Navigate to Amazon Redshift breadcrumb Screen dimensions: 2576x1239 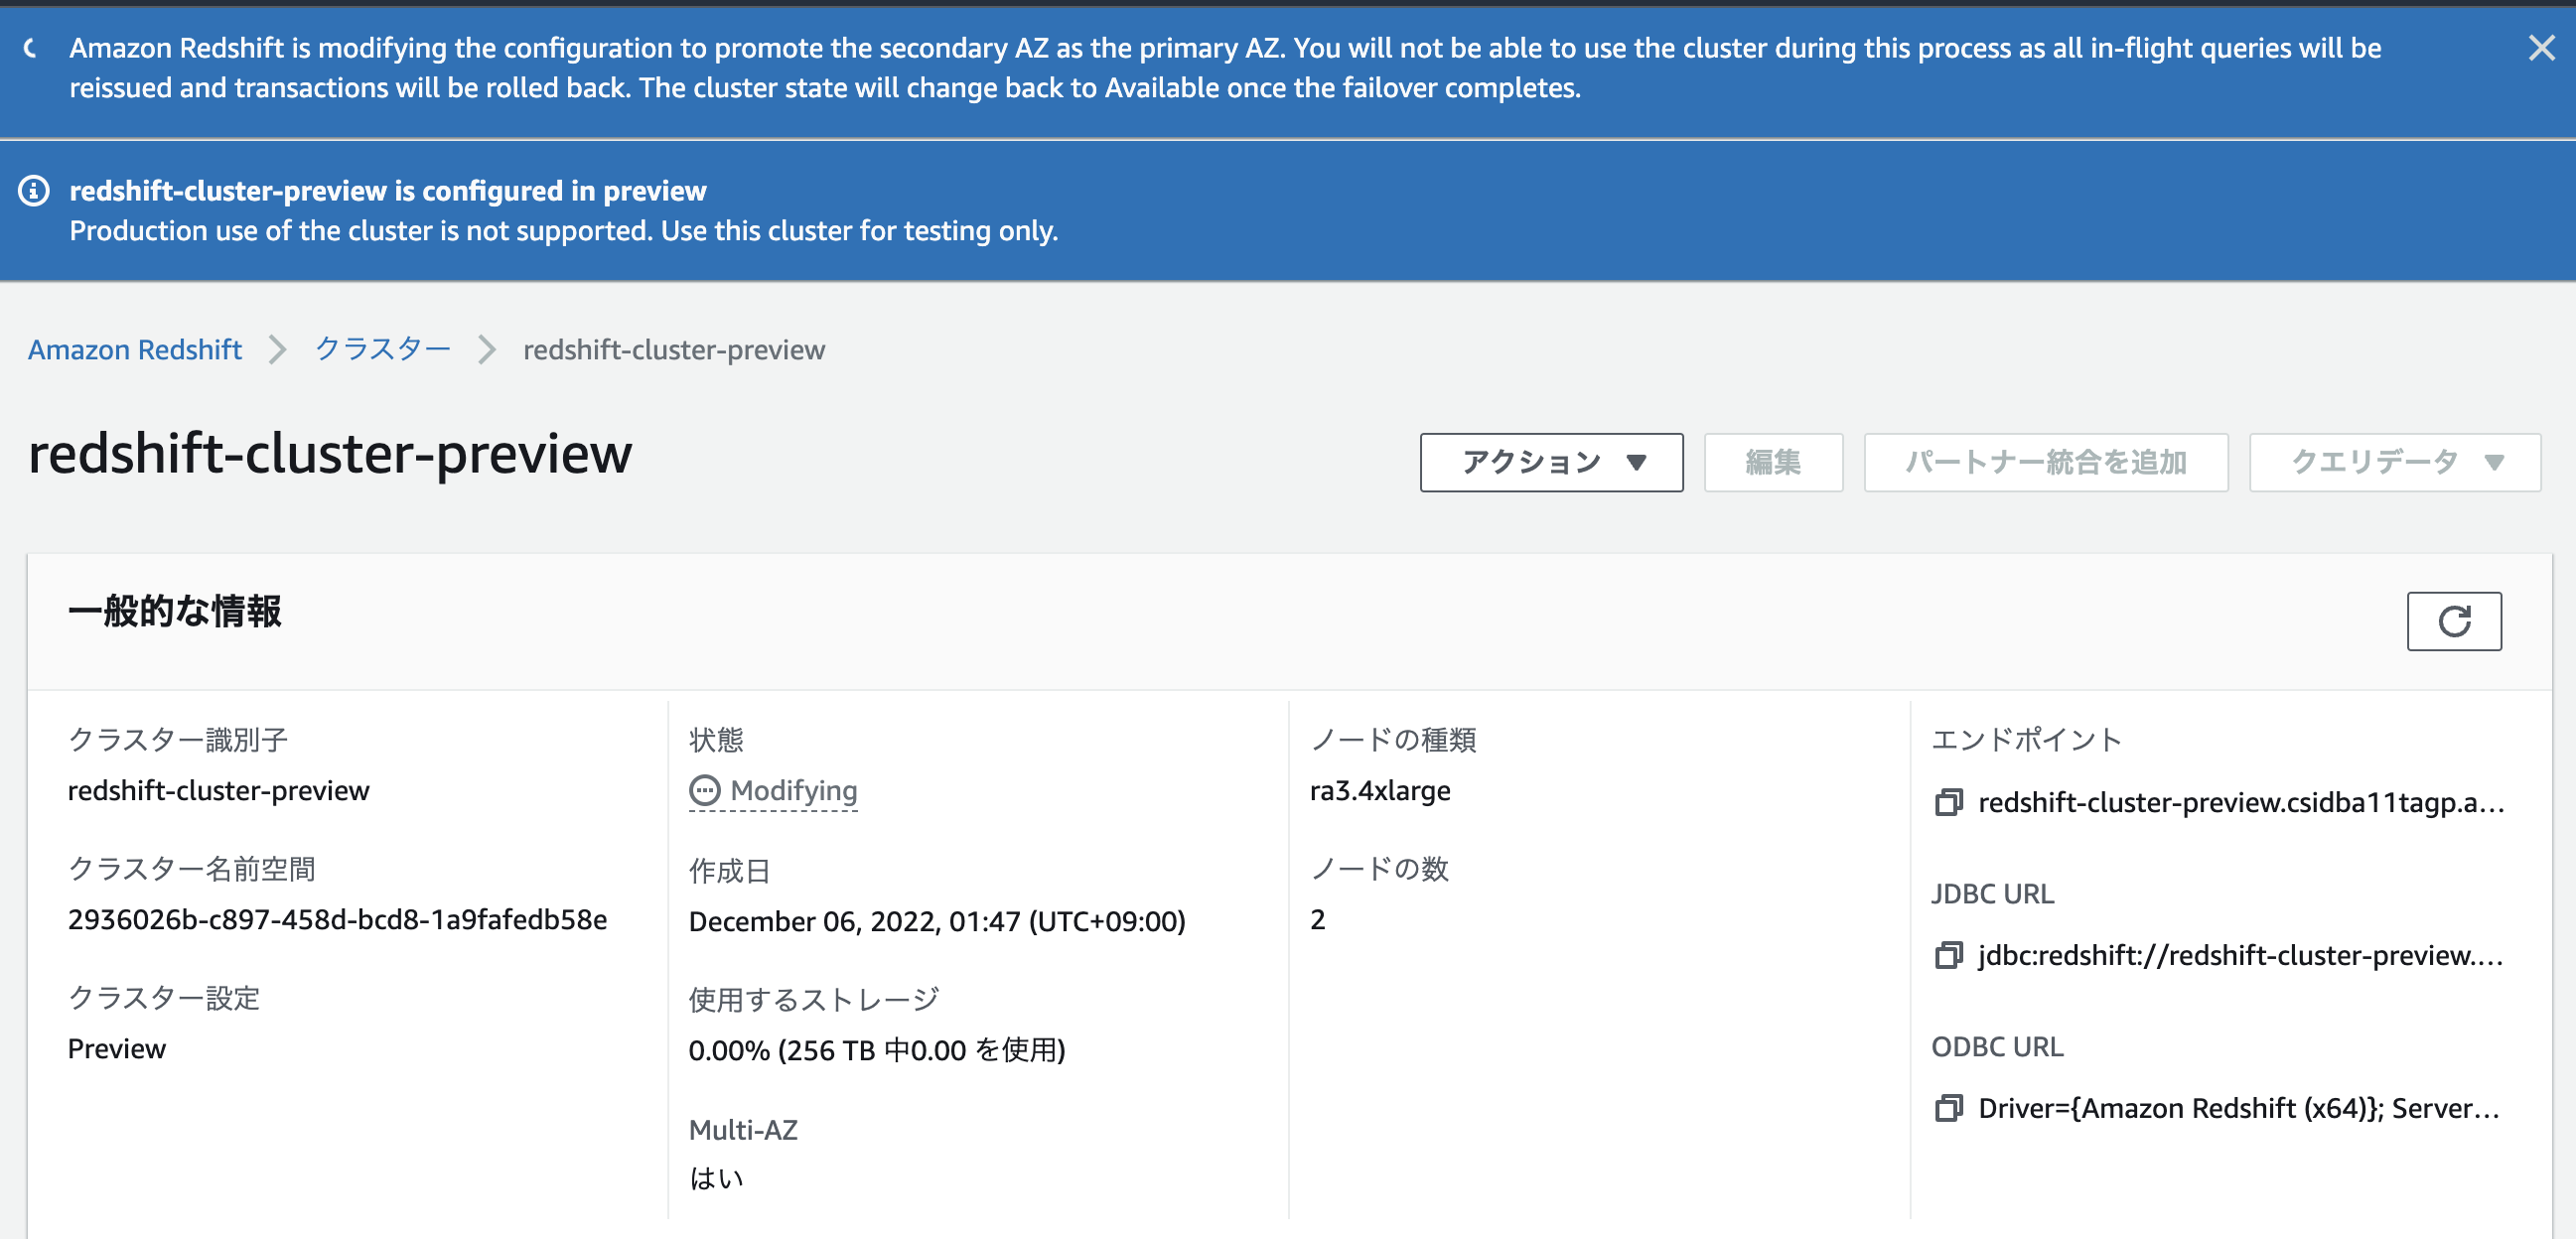click(134, 349)
